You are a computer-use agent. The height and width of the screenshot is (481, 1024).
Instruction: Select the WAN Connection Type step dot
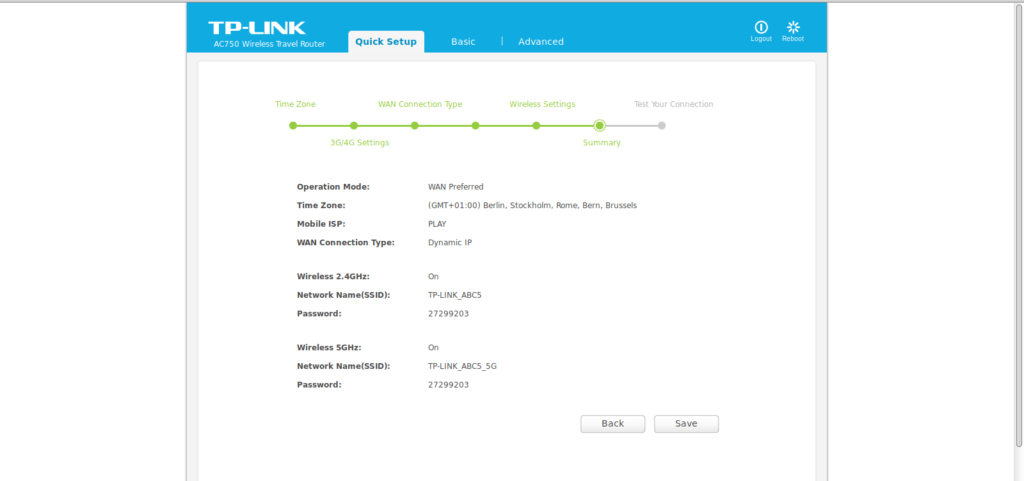[415, 126]
